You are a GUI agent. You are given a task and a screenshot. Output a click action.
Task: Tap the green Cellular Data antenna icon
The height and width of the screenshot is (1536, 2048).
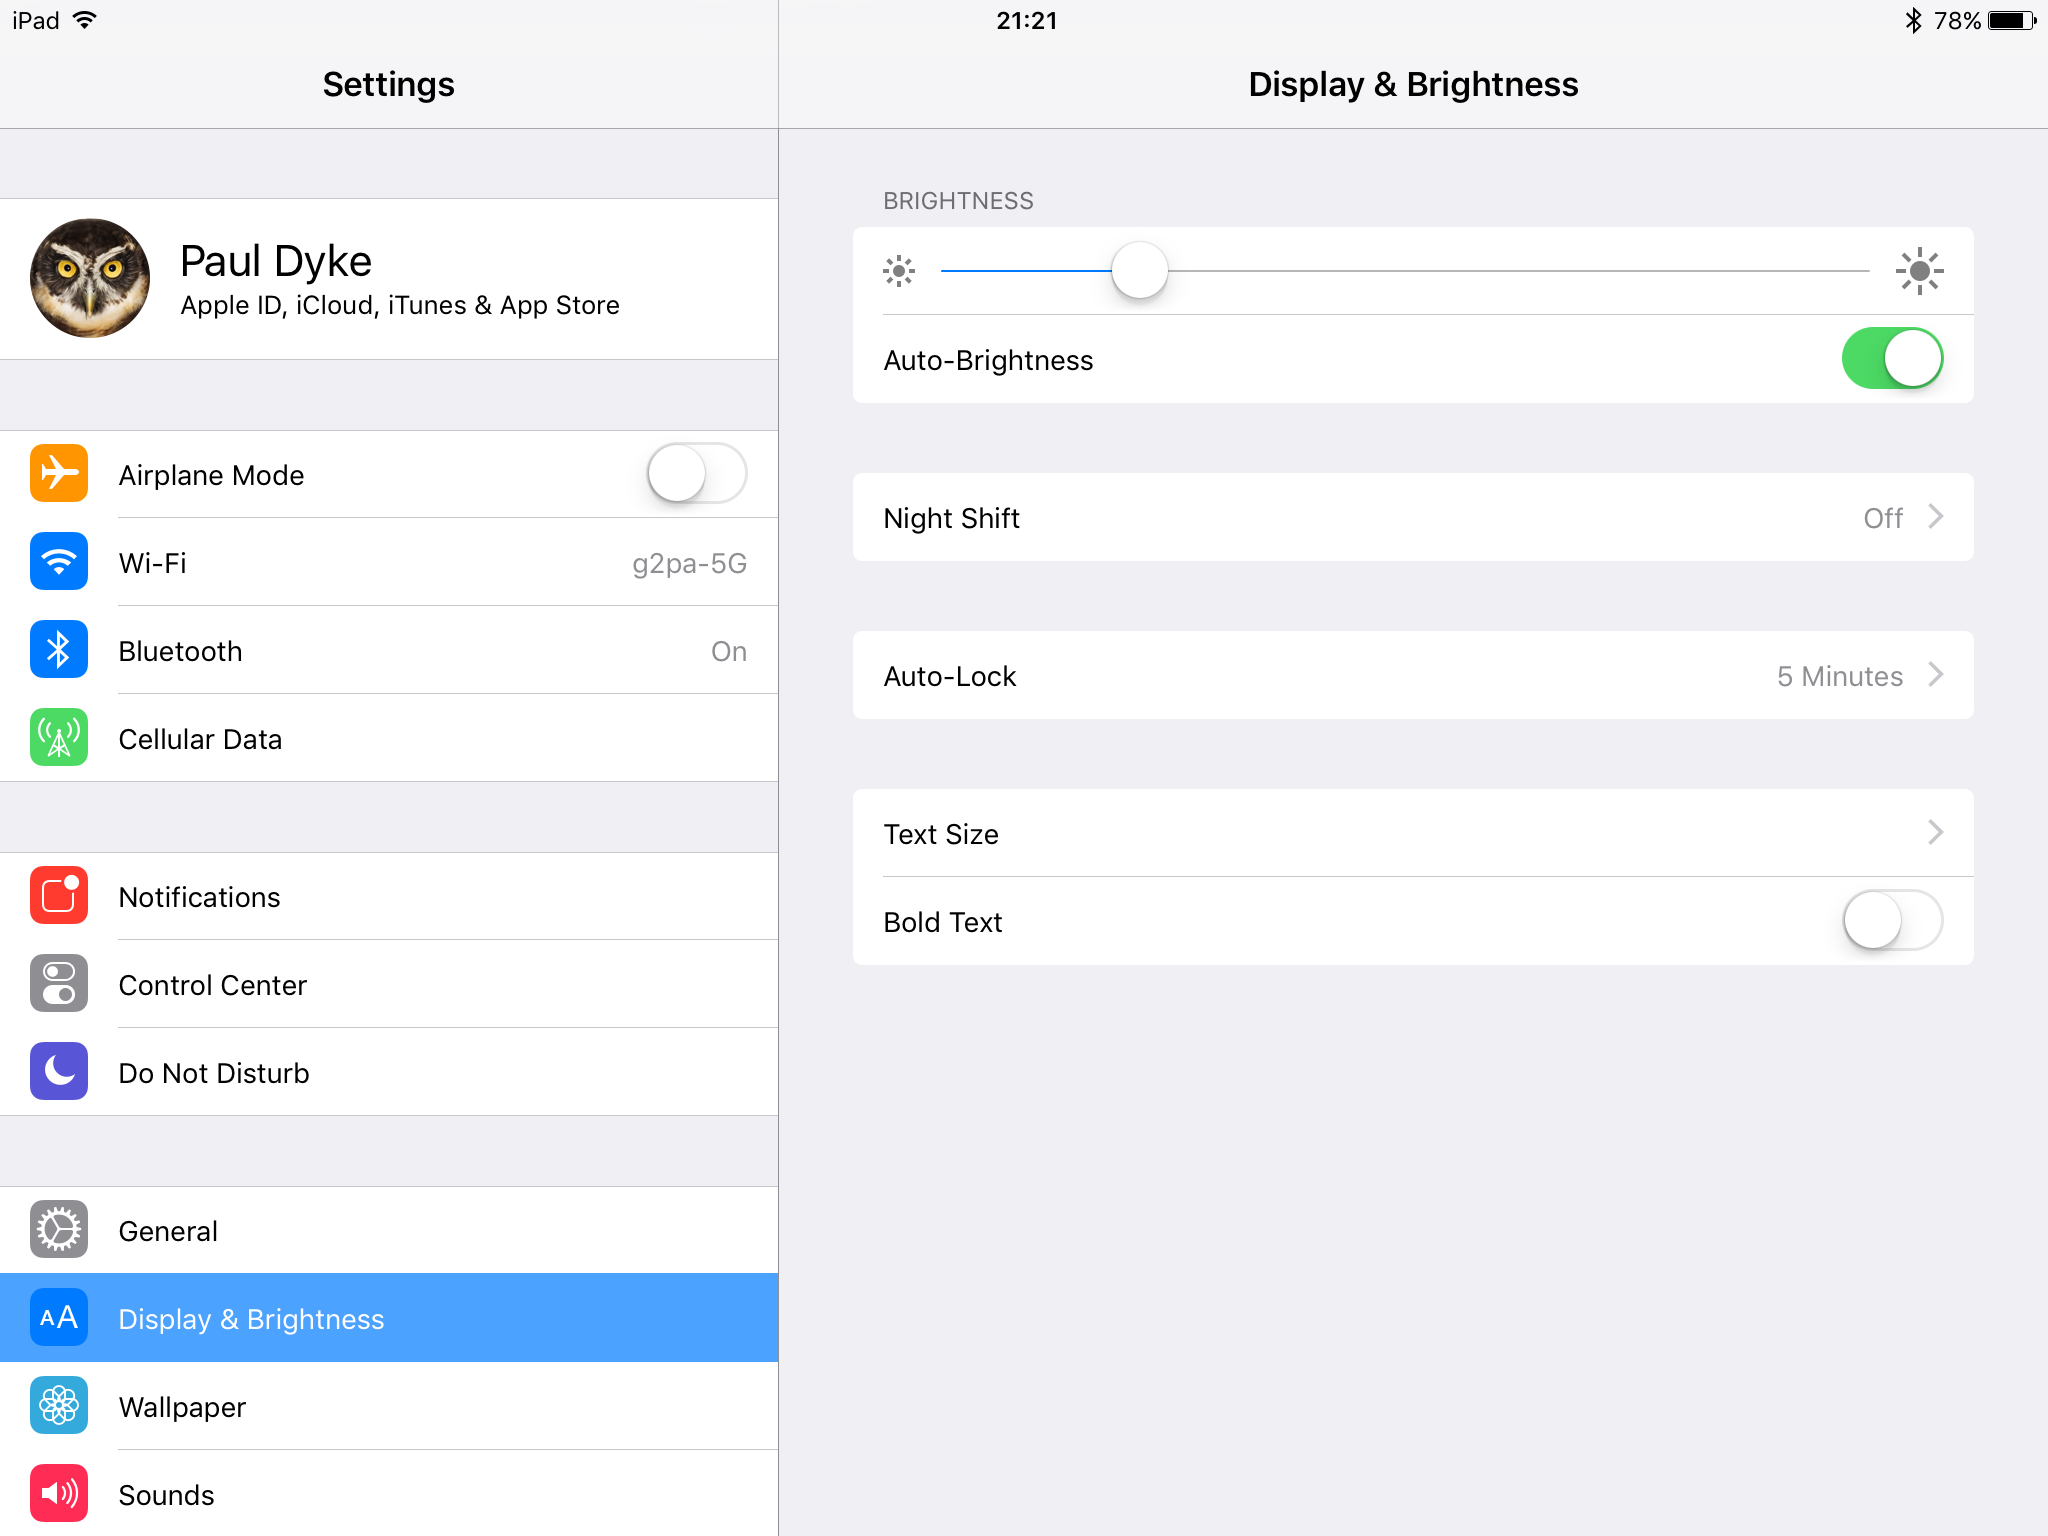[59, 738]
